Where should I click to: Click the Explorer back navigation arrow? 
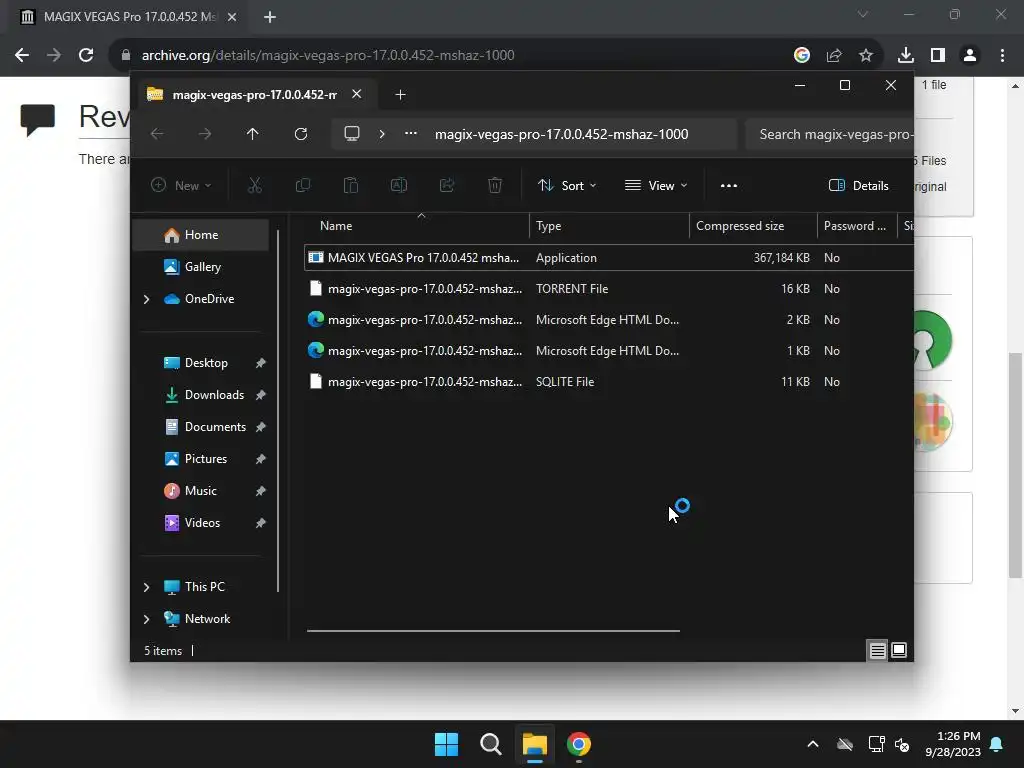(157, 134)
